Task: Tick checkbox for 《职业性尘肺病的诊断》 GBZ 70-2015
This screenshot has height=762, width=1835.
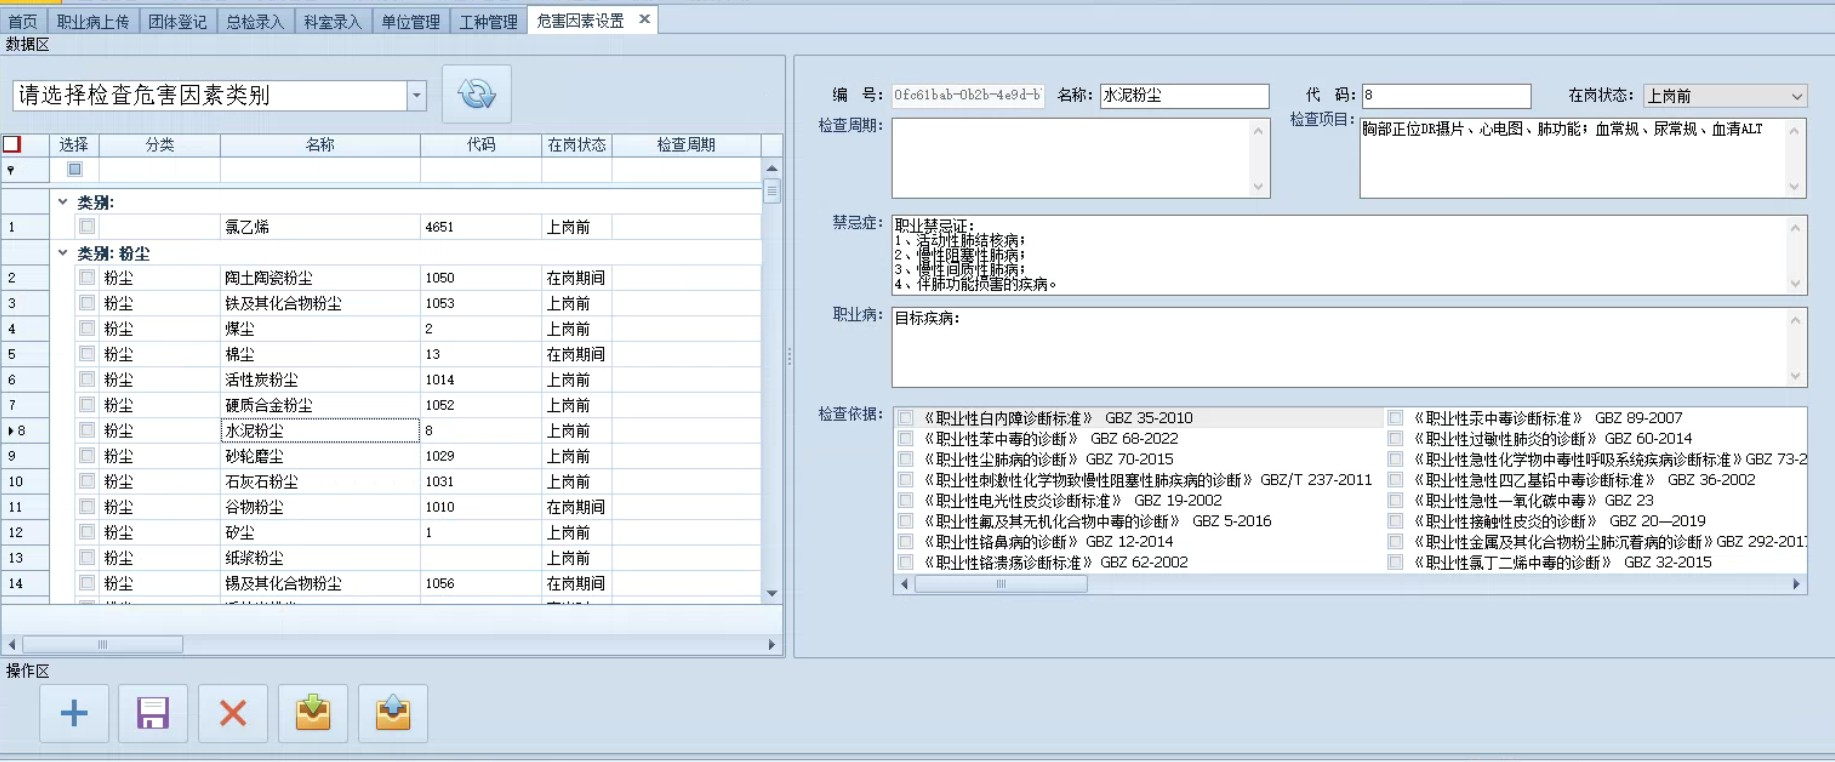Action: point(905,459)
